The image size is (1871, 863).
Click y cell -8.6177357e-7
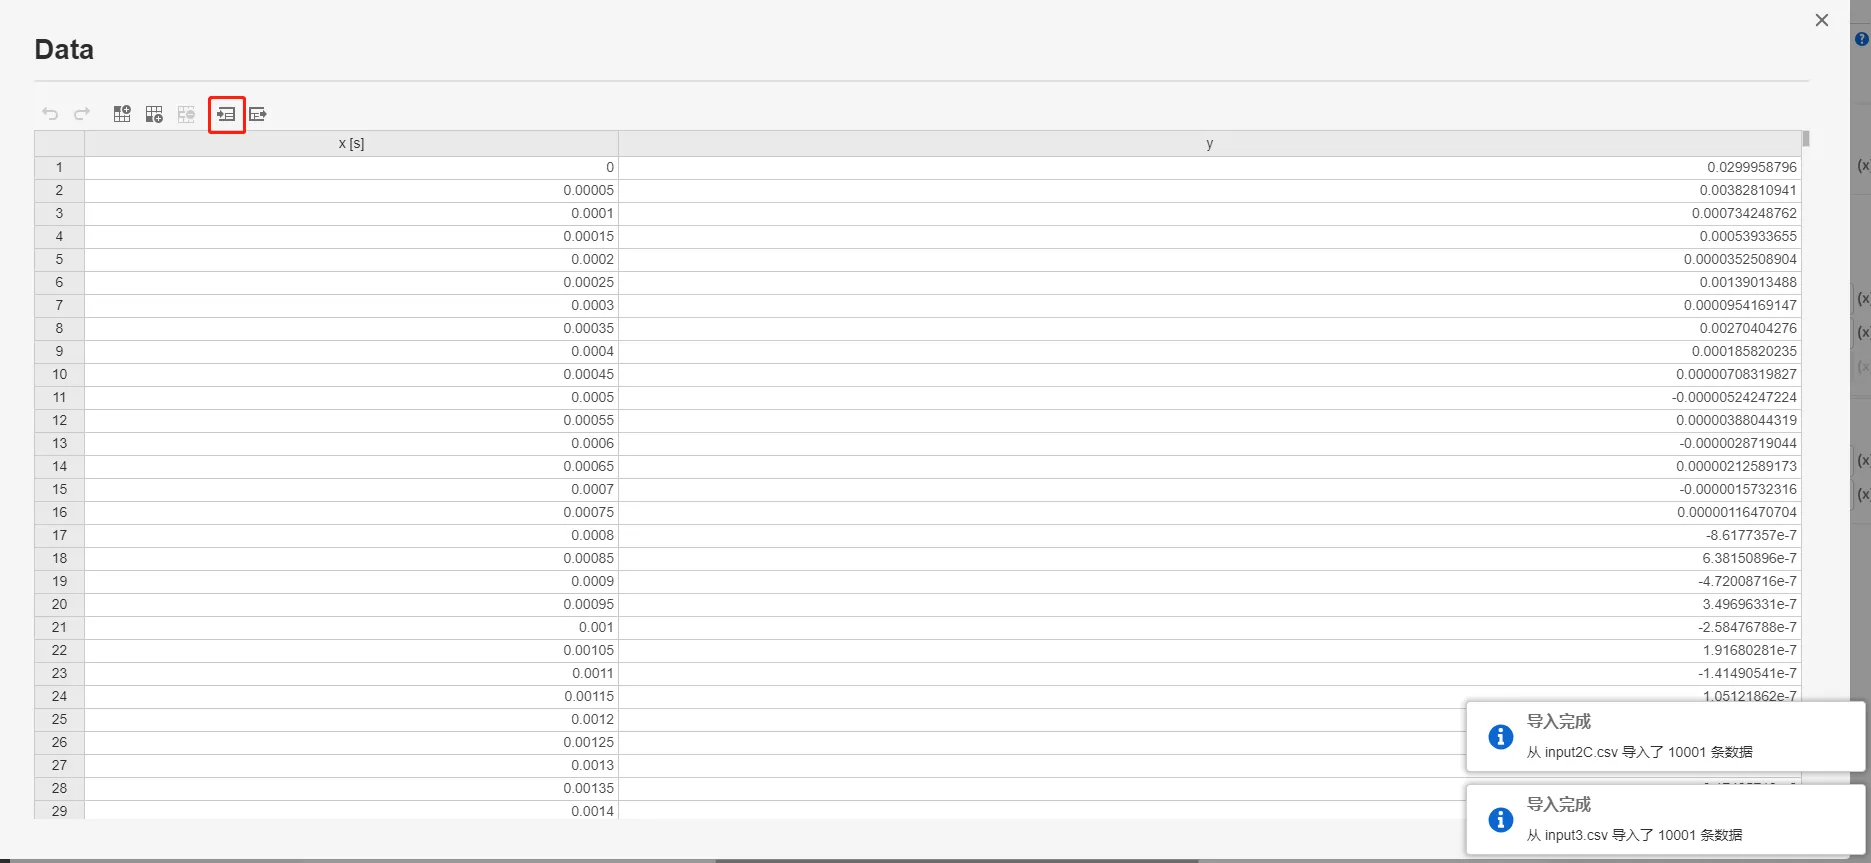point(1209,535)
